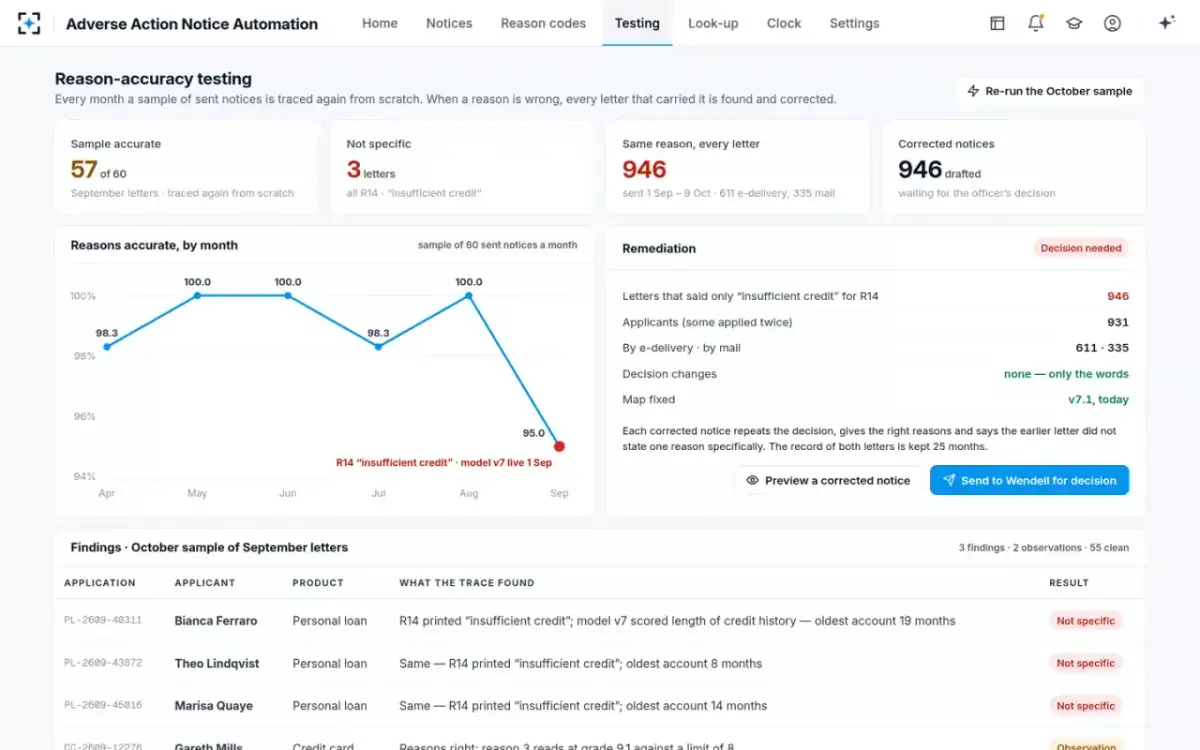
Task: Click the 931 applicants value
Action: pos(1118,322)
